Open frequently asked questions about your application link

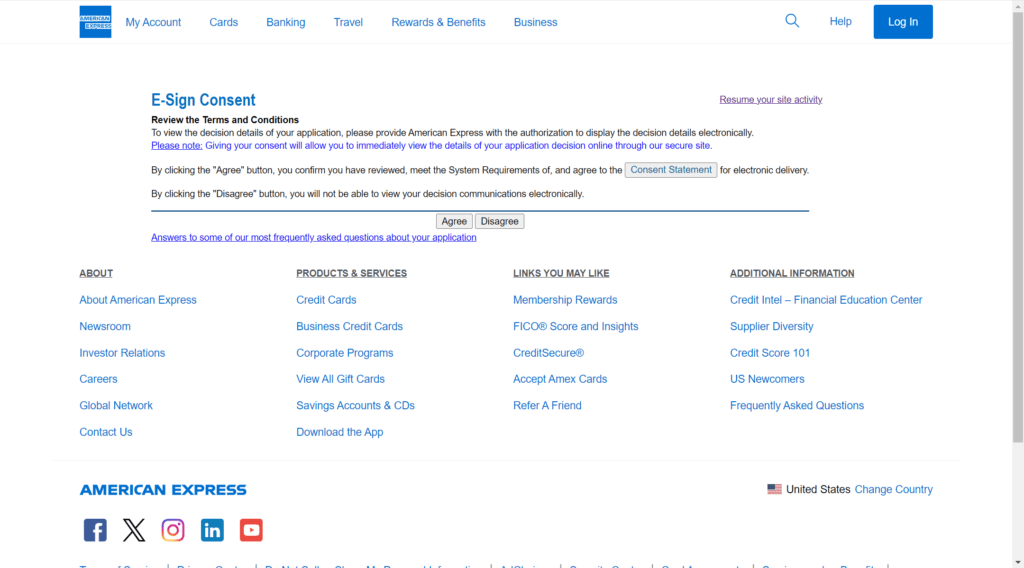point(313,238)
